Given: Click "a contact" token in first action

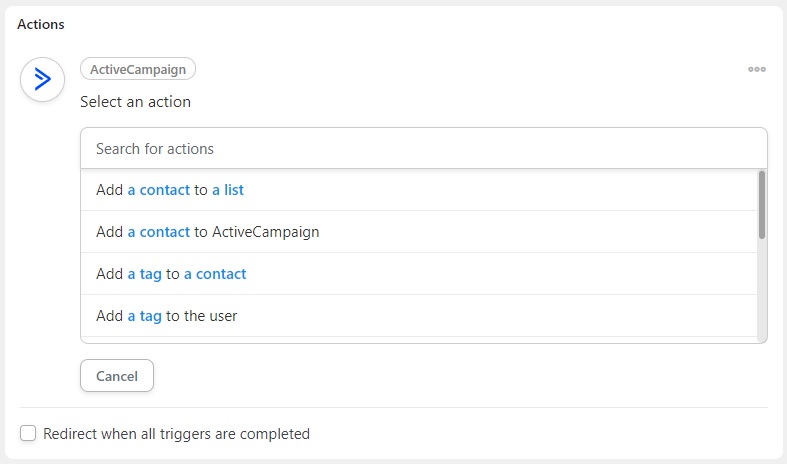Looking at the screenshot, I should click(x=159, y=190).
